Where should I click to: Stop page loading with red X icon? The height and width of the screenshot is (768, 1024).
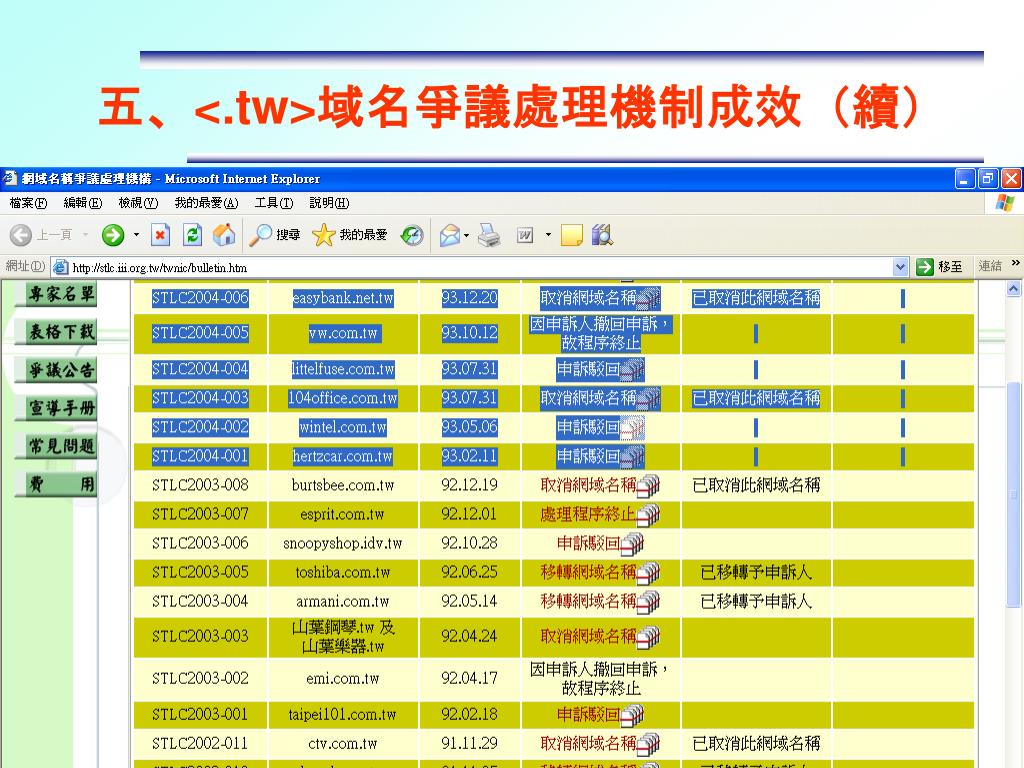(x=160, y=235)
